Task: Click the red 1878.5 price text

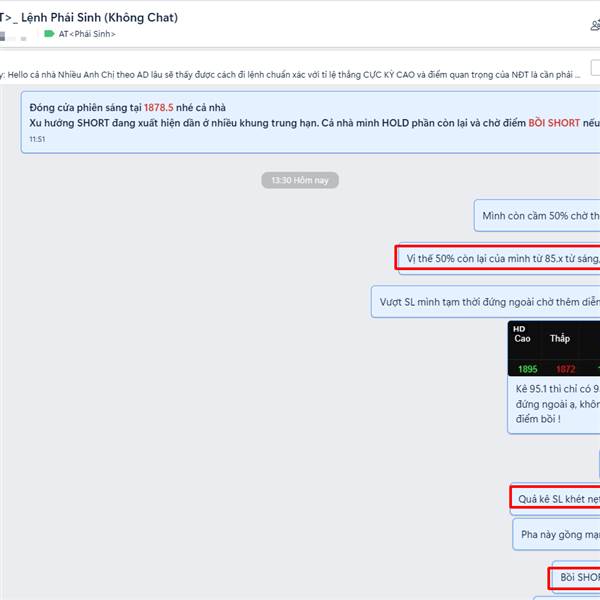Action: 158,108
